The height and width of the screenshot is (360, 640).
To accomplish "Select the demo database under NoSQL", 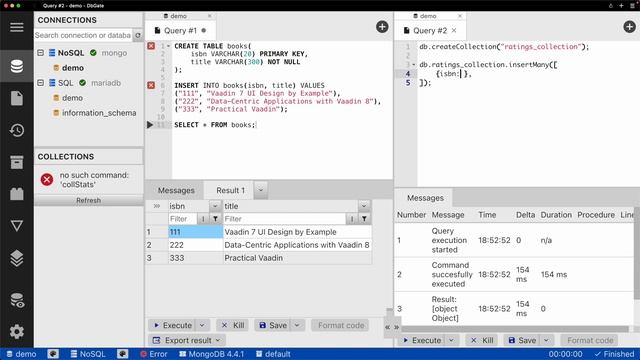I will 73,68.
